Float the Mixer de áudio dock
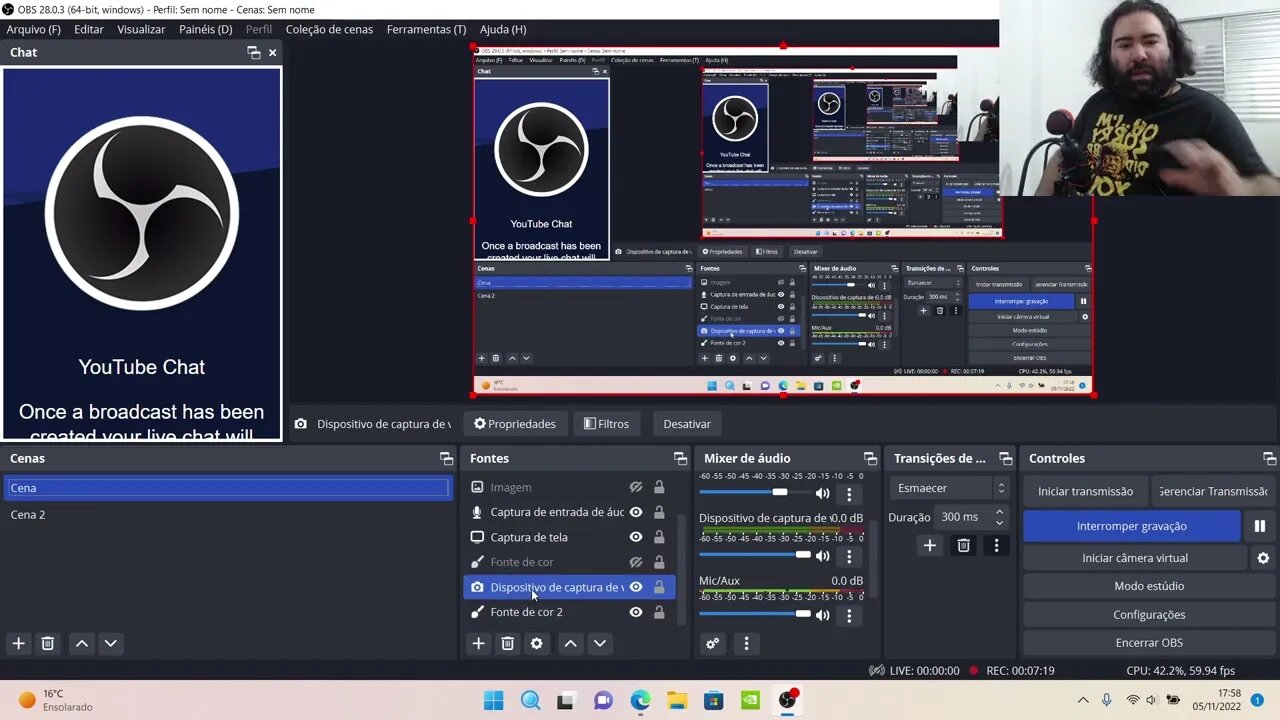Viewport: 1280px width, 720px height. pos(870,458)
